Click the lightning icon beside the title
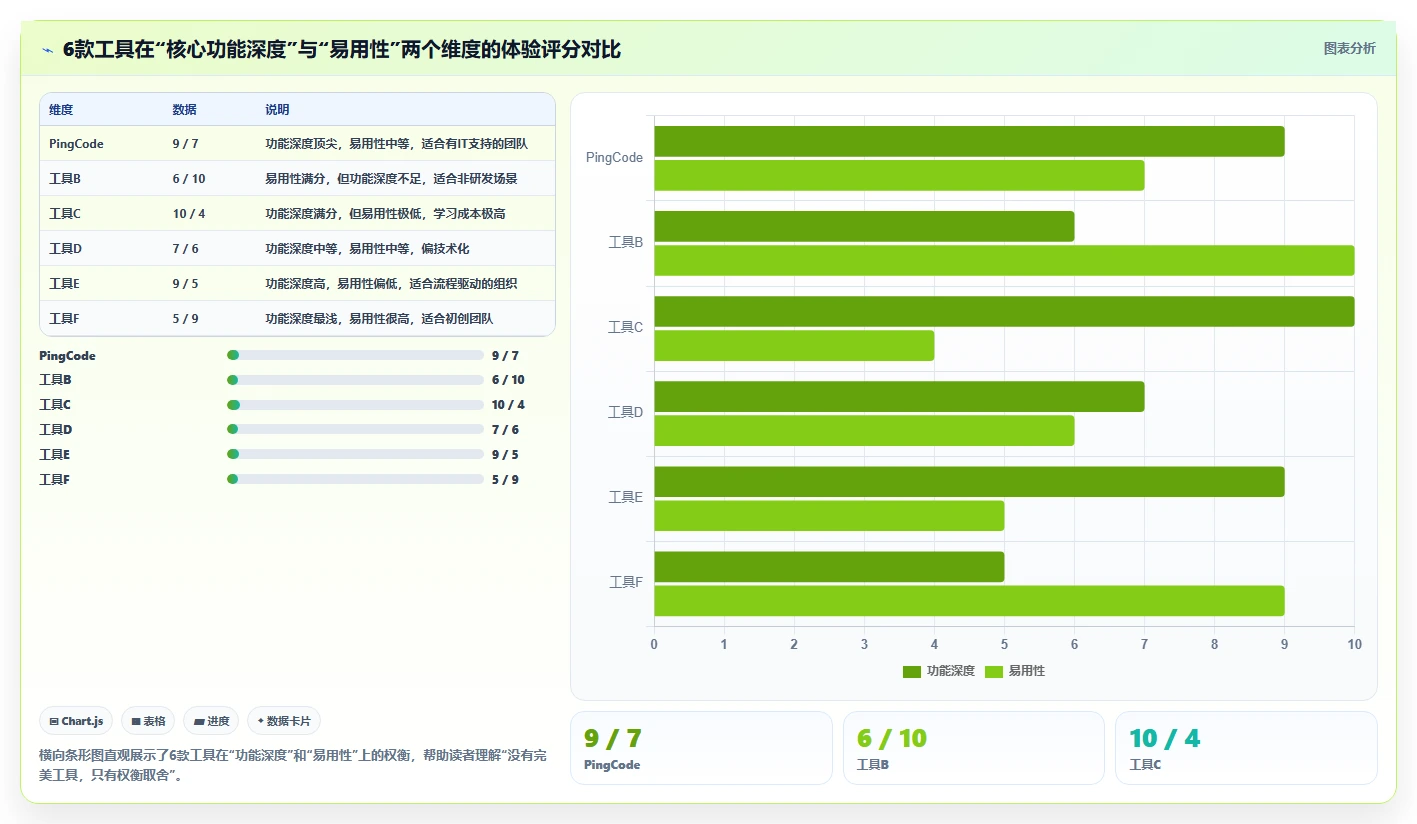Viewport: 1417px width, 824px height. point(48,49)
